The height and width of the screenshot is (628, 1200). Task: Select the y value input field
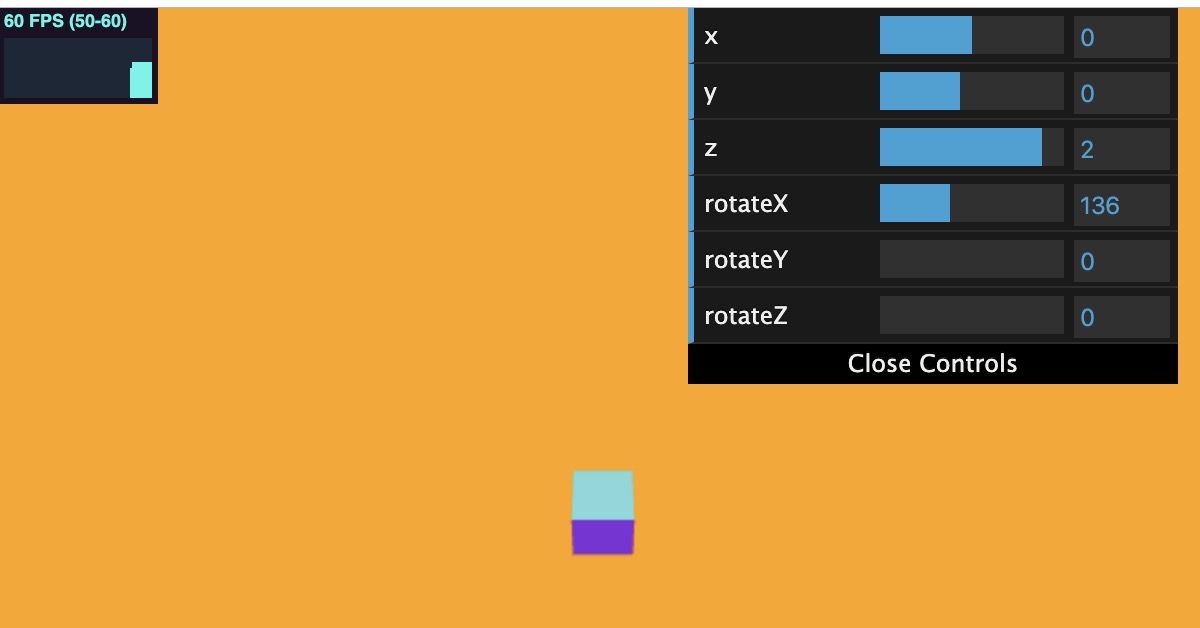(x=1121, y=93)
